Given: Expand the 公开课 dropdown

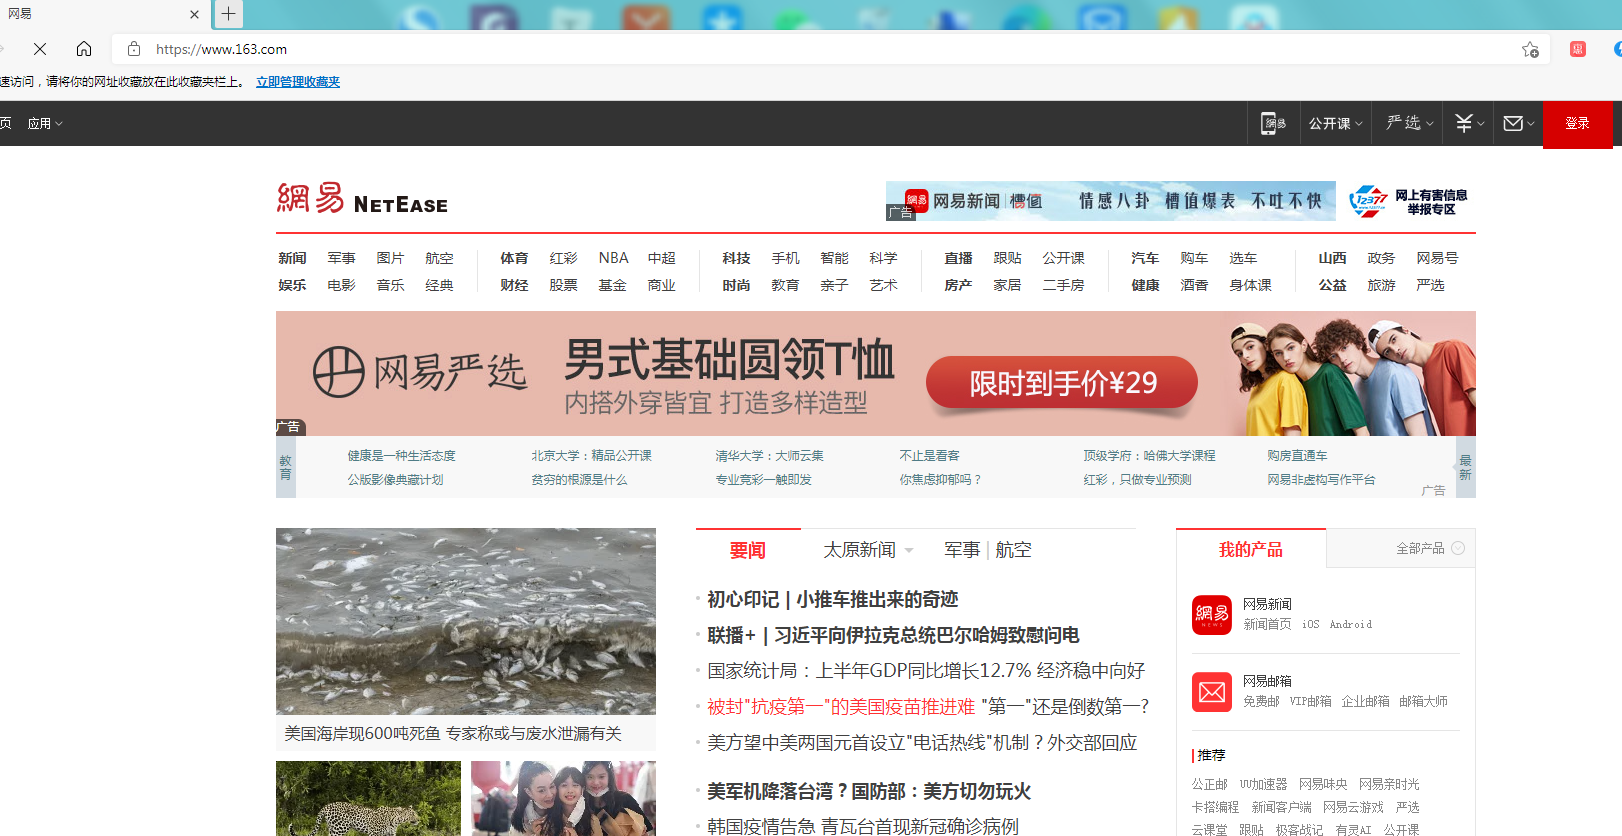Looking at the screenshot, I should (x=1335, y=124).
